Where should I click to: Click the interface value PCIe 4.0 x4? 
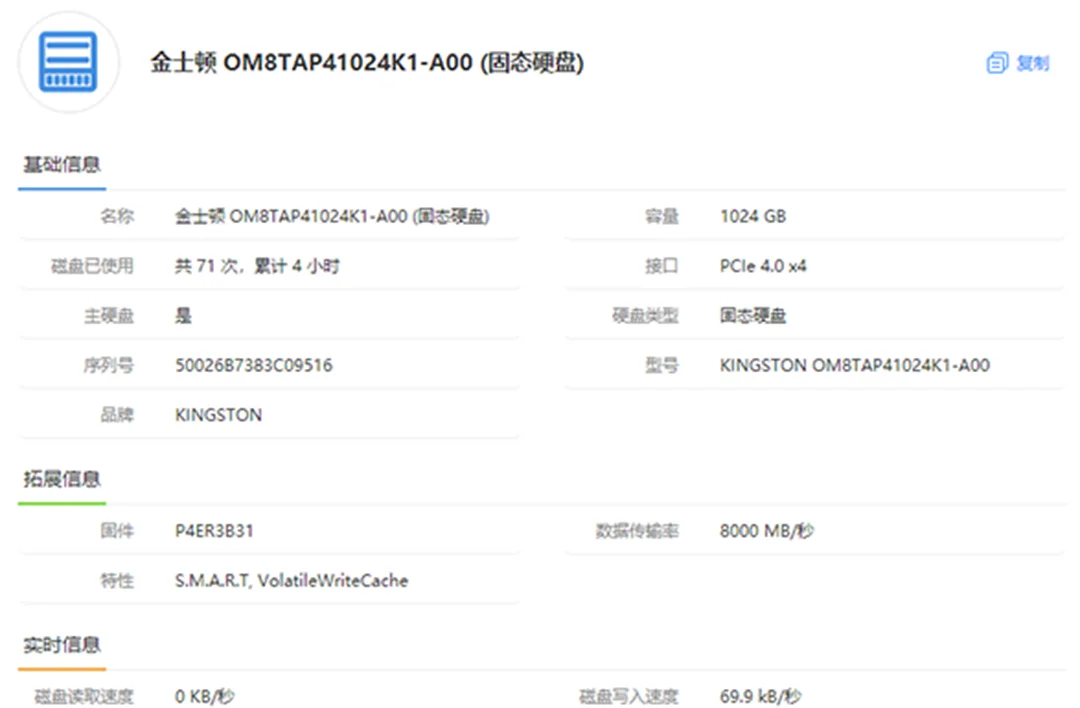click(763, 266)
